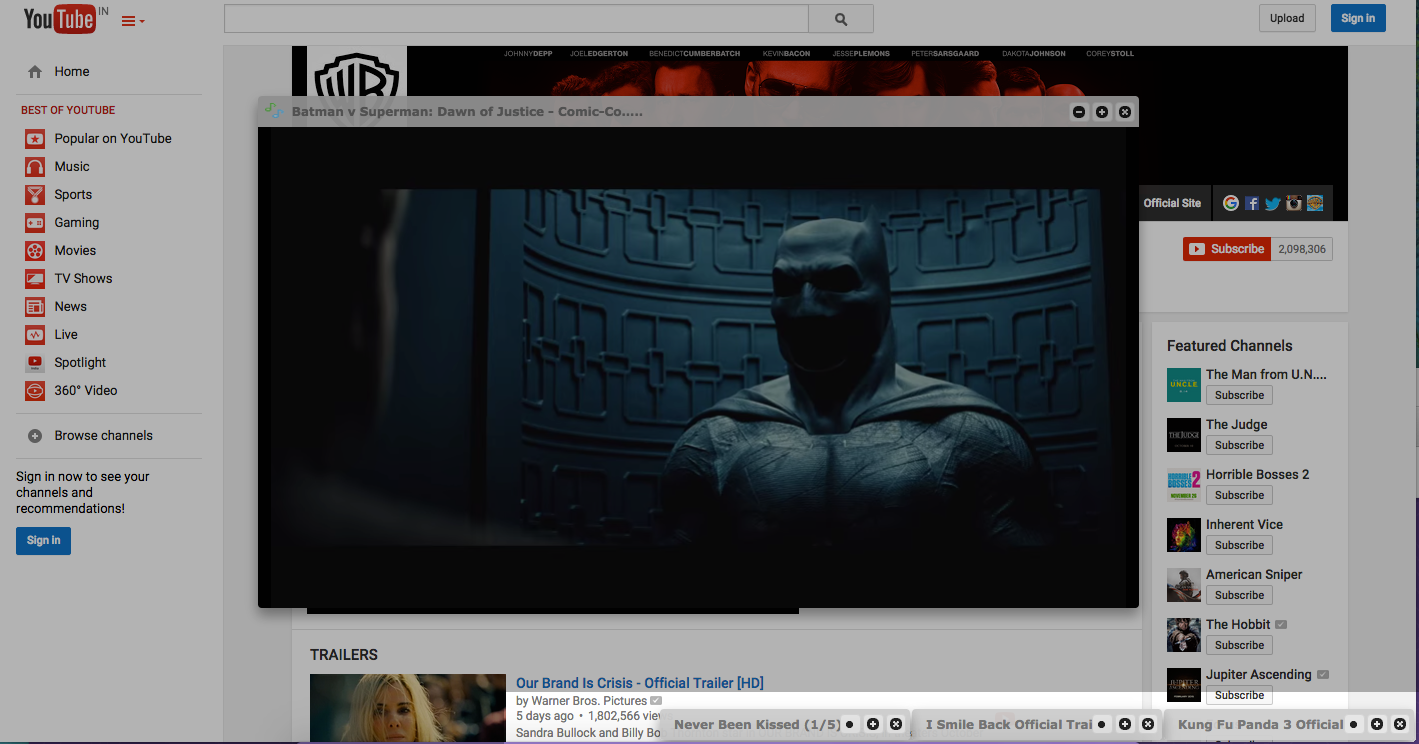Open the Music category
This screenshot has height=744, width=1419.
pos(72,167)
